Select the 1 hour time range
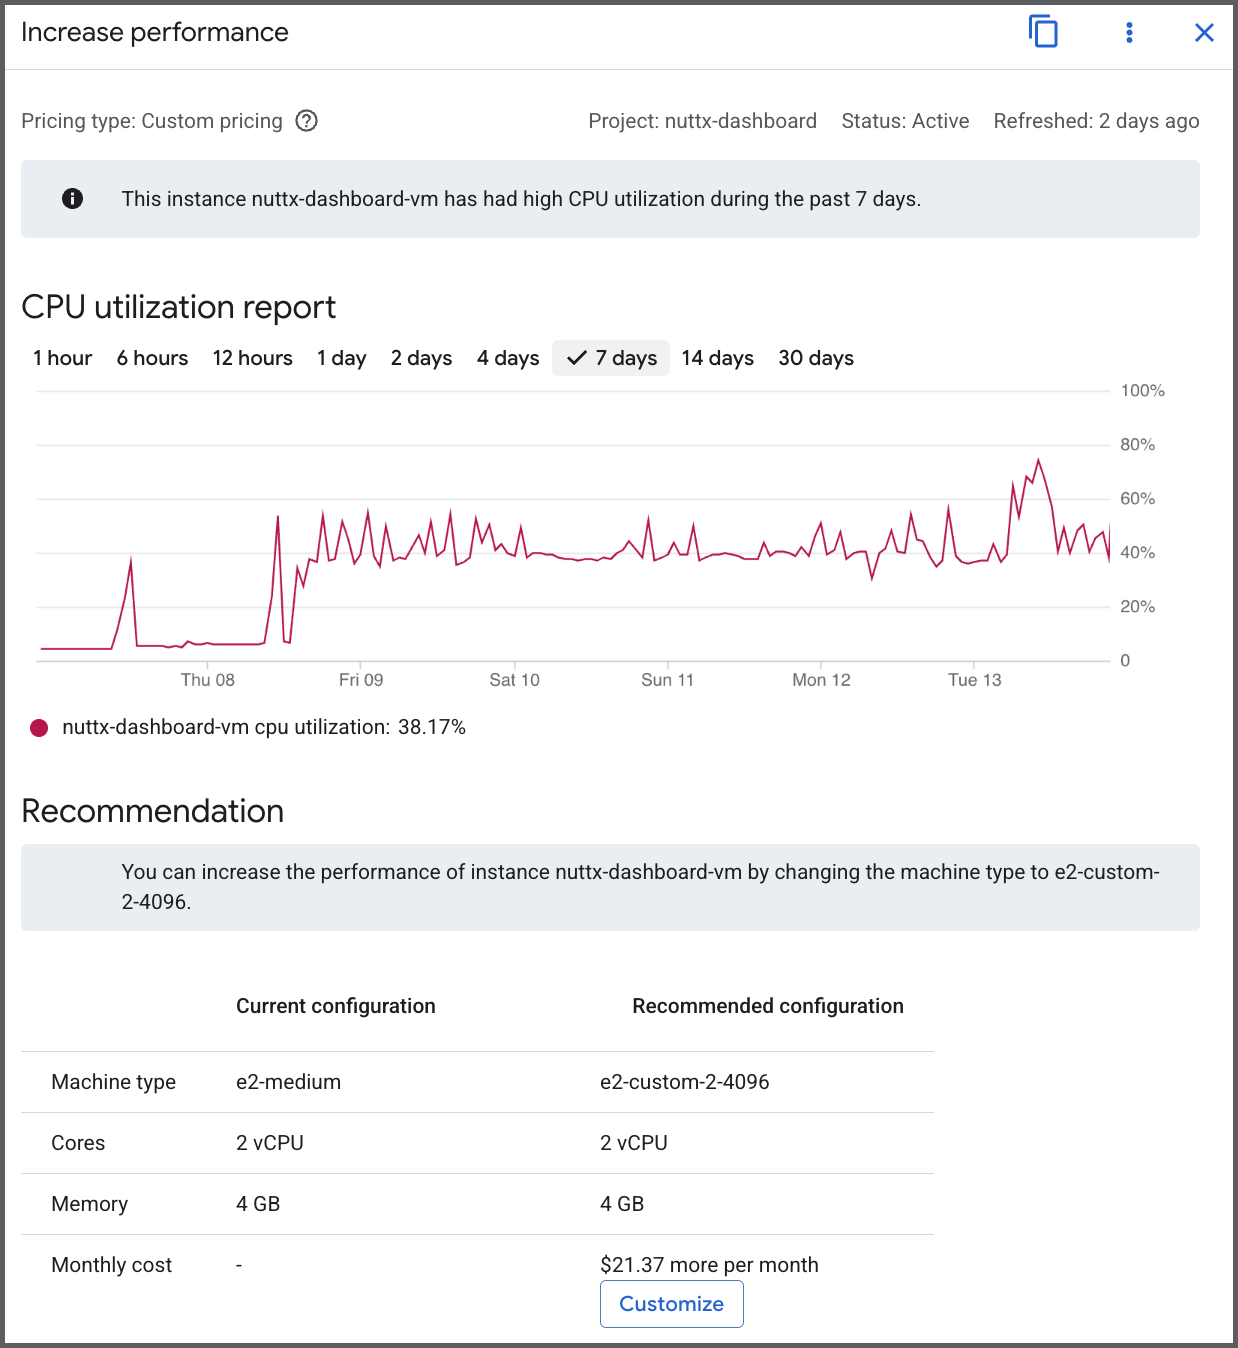Screen dimensions: 1238x1348 [62, 357]
